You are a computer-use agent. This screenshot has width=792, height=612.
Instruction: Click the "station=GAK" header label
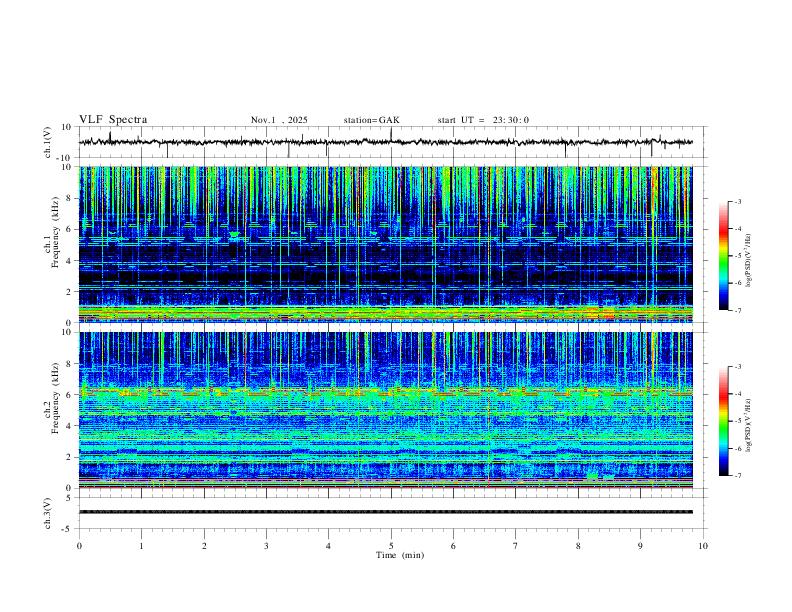coord(372,120)
